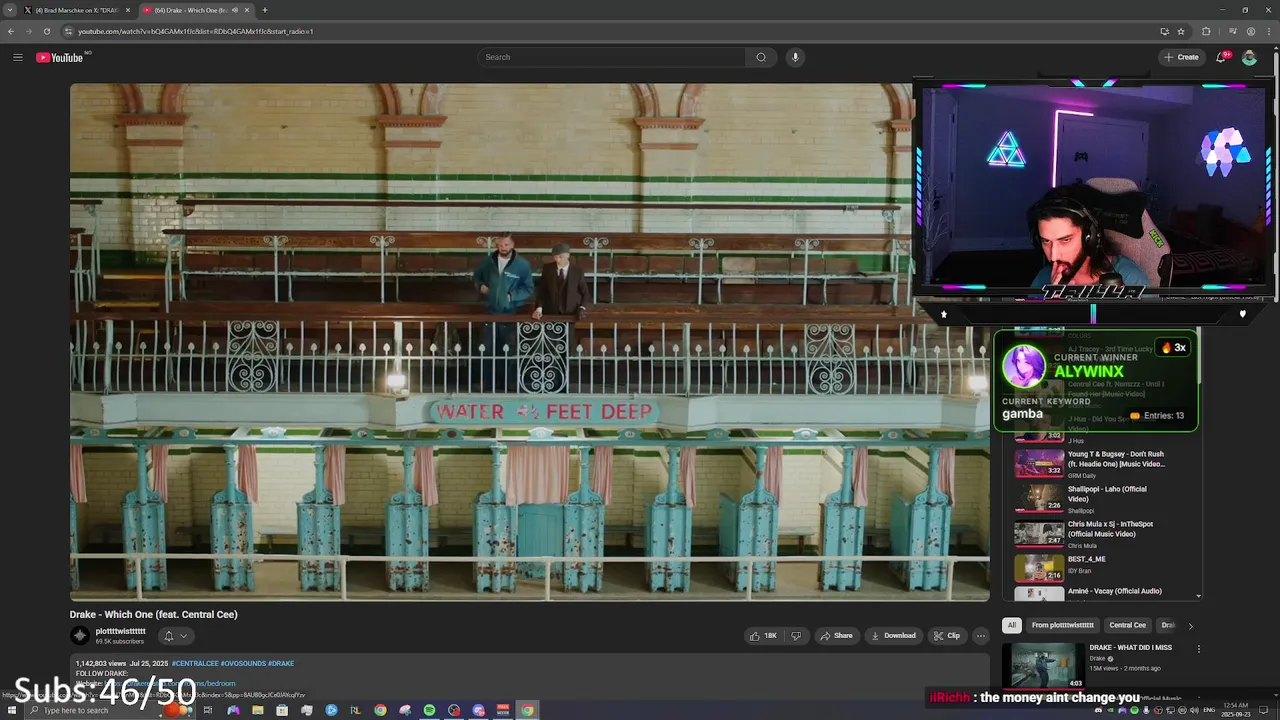Viewport: 1280px width, 720px height.
Task: Focus the YouTube search field
Action: point(612,57)
